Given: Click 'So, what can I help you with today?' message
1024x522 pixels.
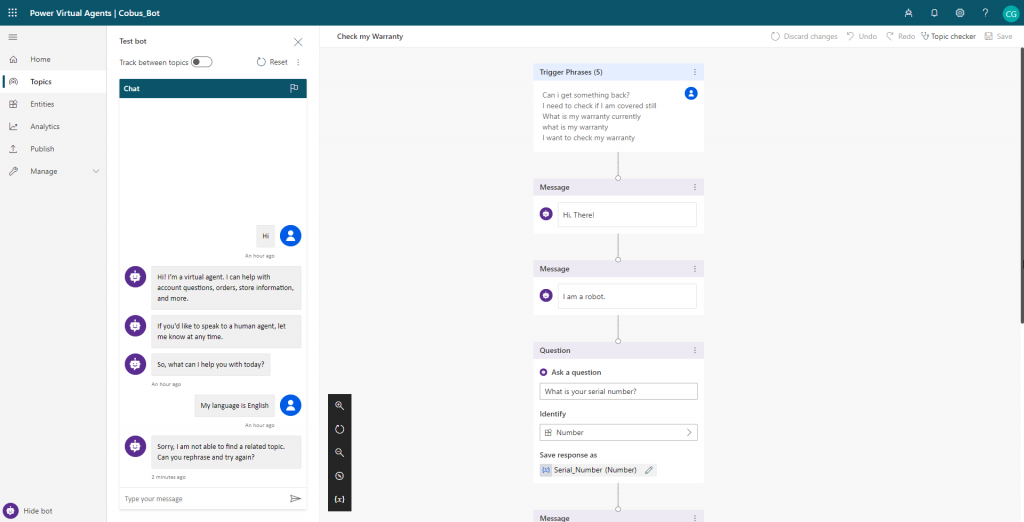Looking at the screenshot, I should pyautogui.click(x=210, y=365).
